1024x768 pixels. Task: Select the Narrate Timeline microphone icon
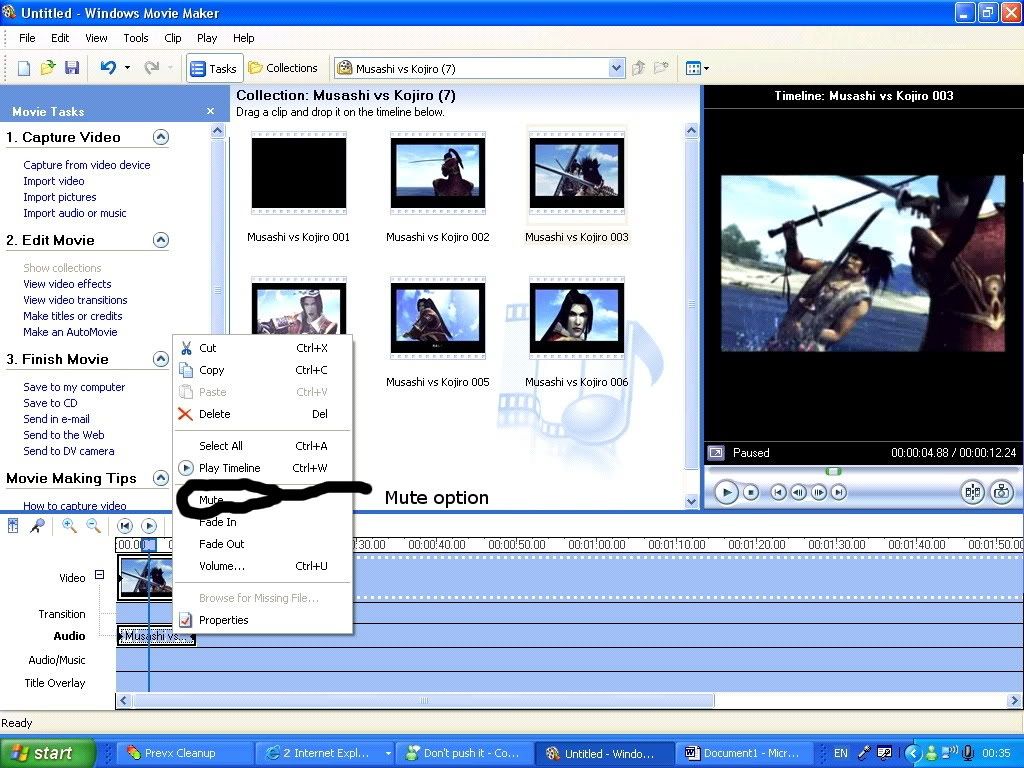(x=36, y=525)
